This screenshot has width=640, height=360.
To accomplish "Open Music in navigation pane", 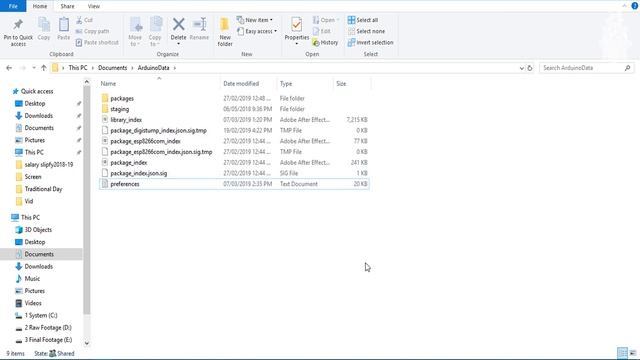I will click(x=32, y=279).
